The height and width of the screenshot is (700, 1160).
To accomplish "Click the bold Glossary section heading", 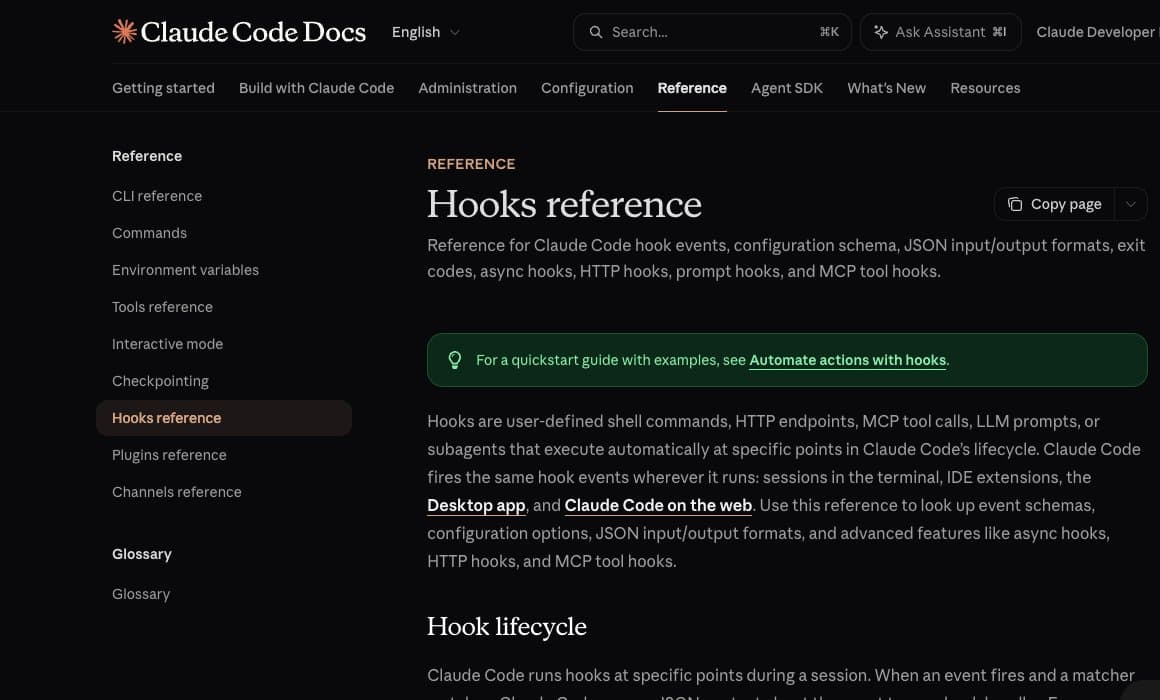I will (x=142, y=554).
